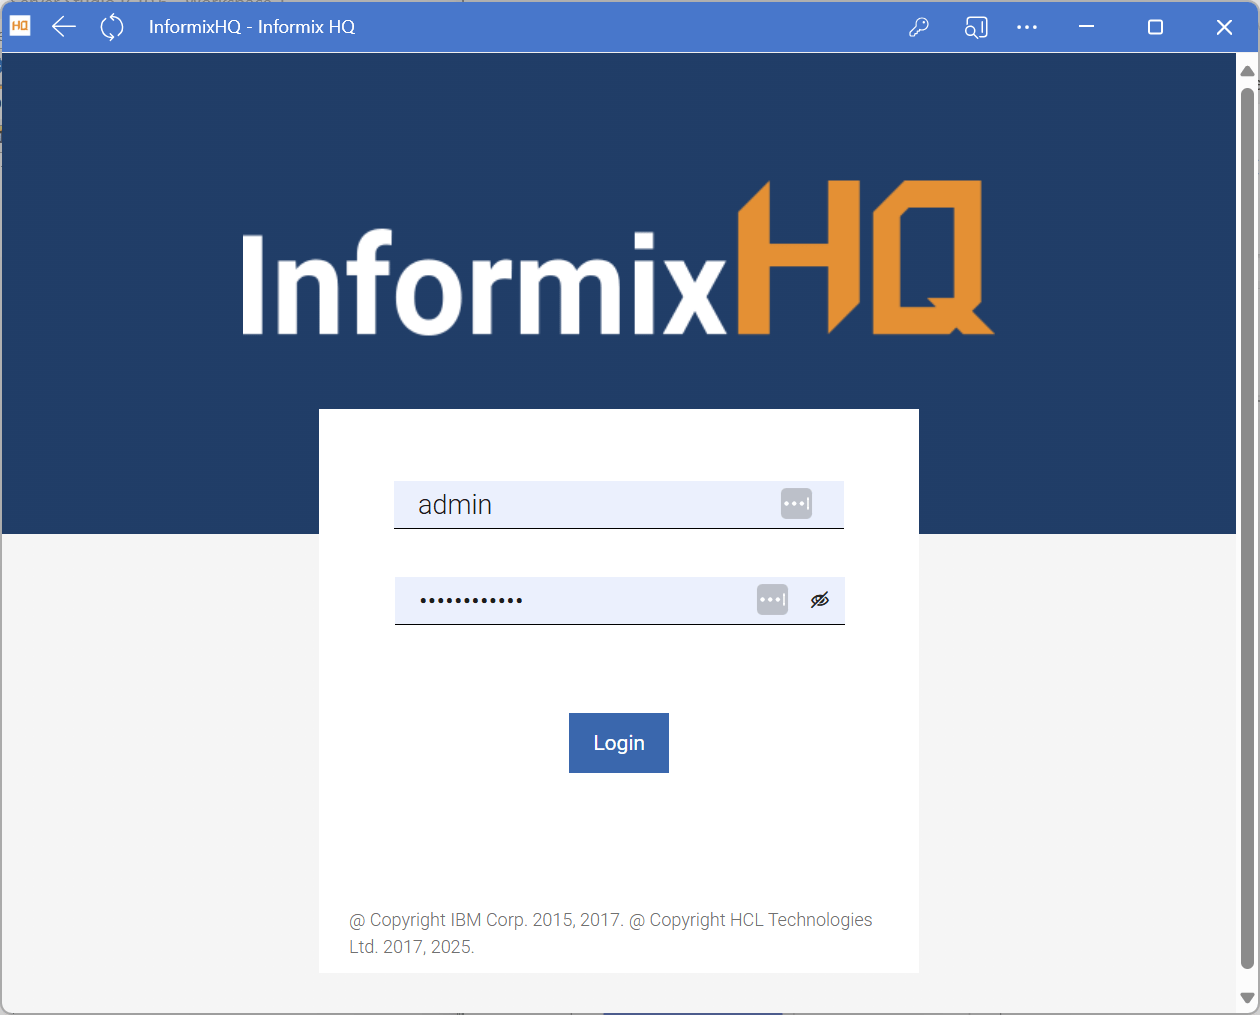Click the autofill icon in the username field
Screen dimensions: 1260x1015
(x=796, y=504)
